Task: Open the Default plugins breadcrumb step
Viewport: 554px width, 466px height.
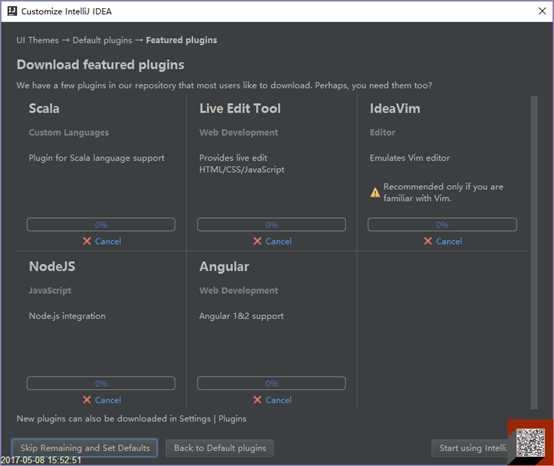Action: point(102,40)
